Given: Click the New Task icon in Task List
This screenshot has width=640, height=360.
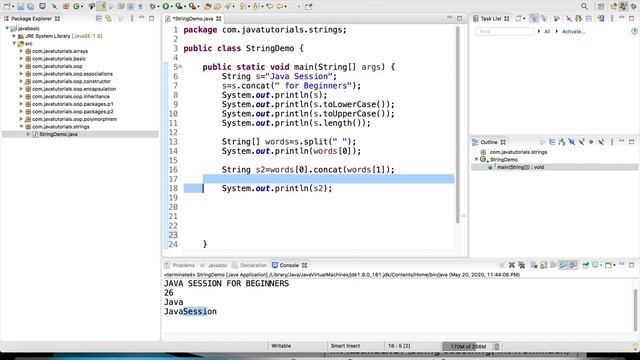Looking at the screenshot, I should coord(518,18).
